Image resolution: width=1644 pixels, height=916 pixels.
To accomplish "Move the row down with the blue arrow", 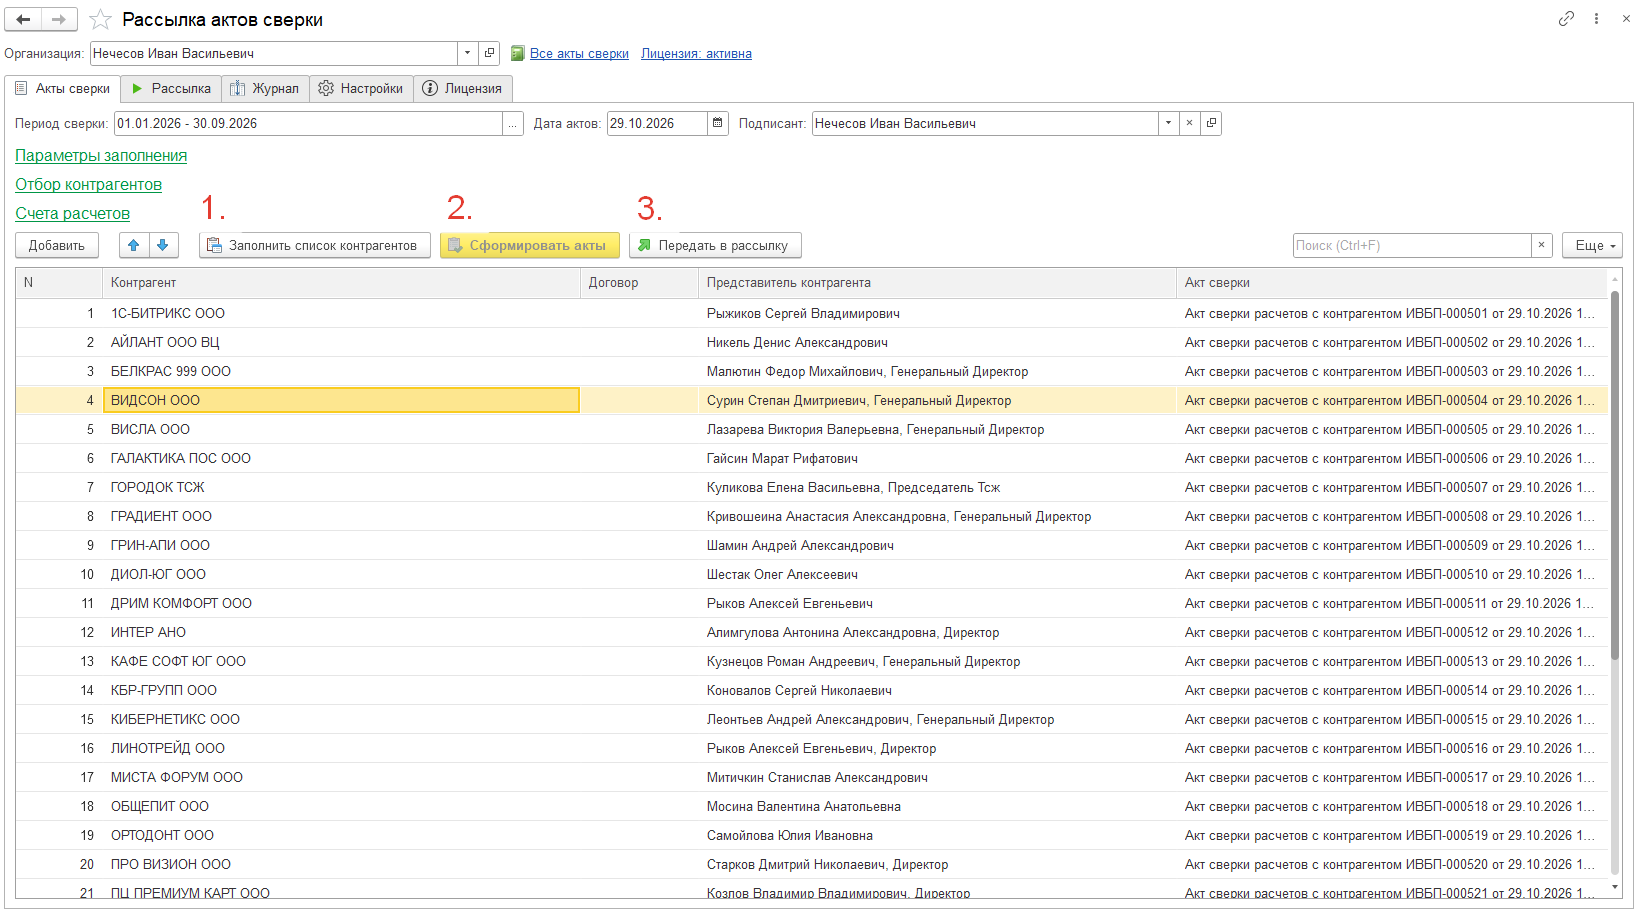I will [x=163, y=245].
